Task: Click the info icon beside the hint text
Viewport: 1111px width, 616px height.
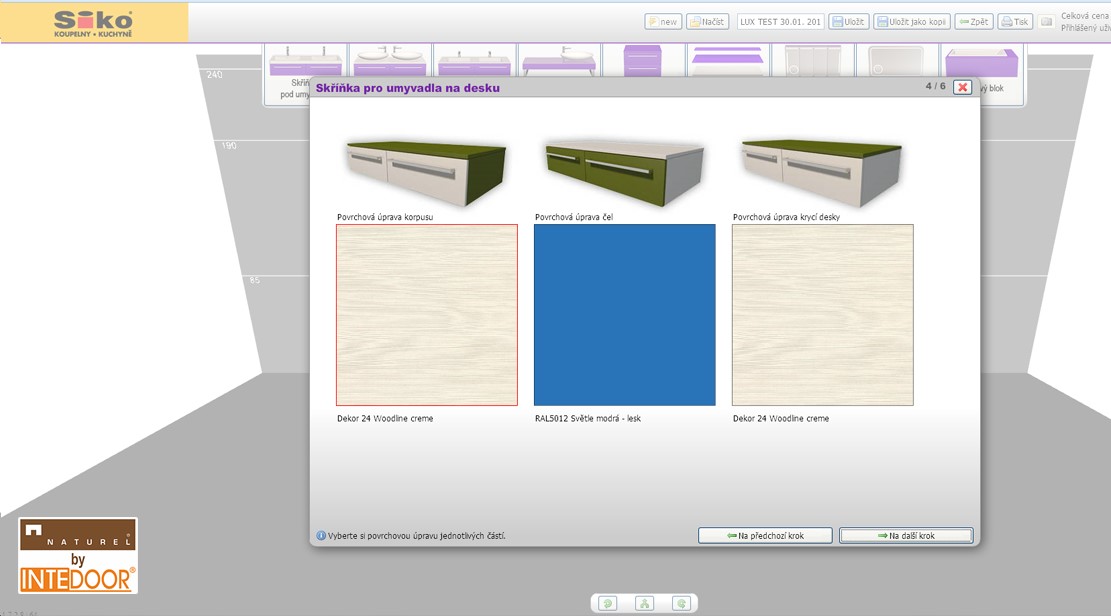Action: pos(321,536)
